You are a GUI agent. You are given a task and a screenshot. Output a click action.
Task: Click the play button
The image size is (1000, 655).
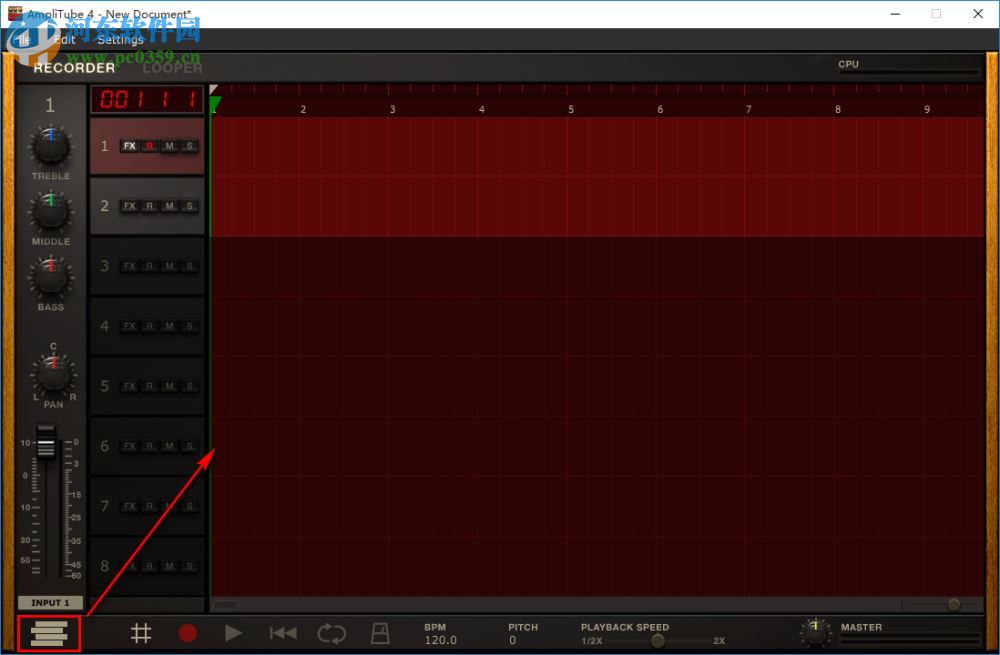pyautogui.click(x=233, y=633)
